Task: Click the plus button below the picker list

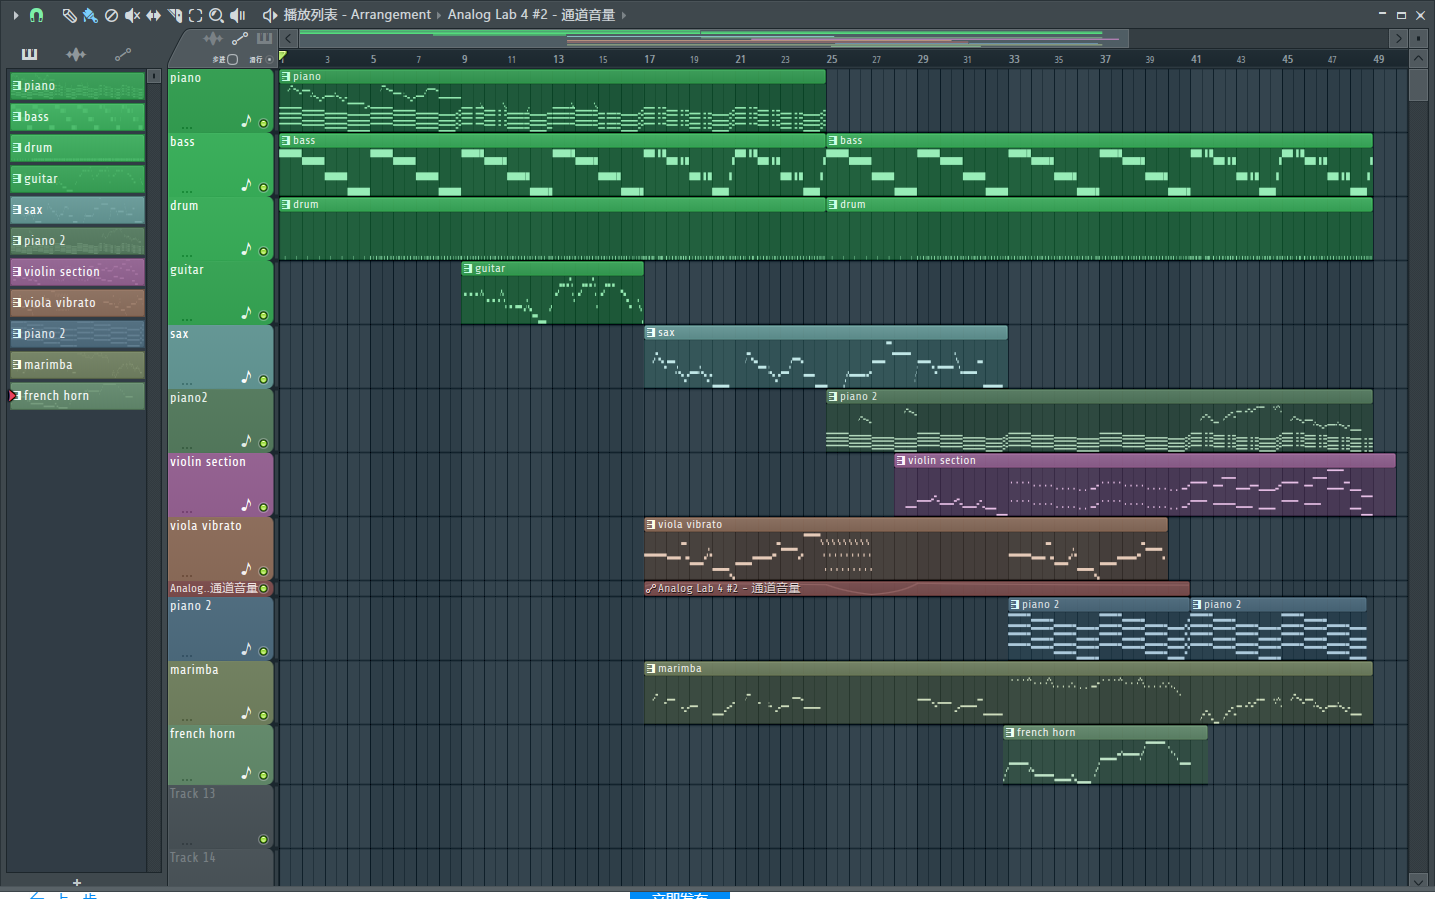Action: tap(77, 882)
